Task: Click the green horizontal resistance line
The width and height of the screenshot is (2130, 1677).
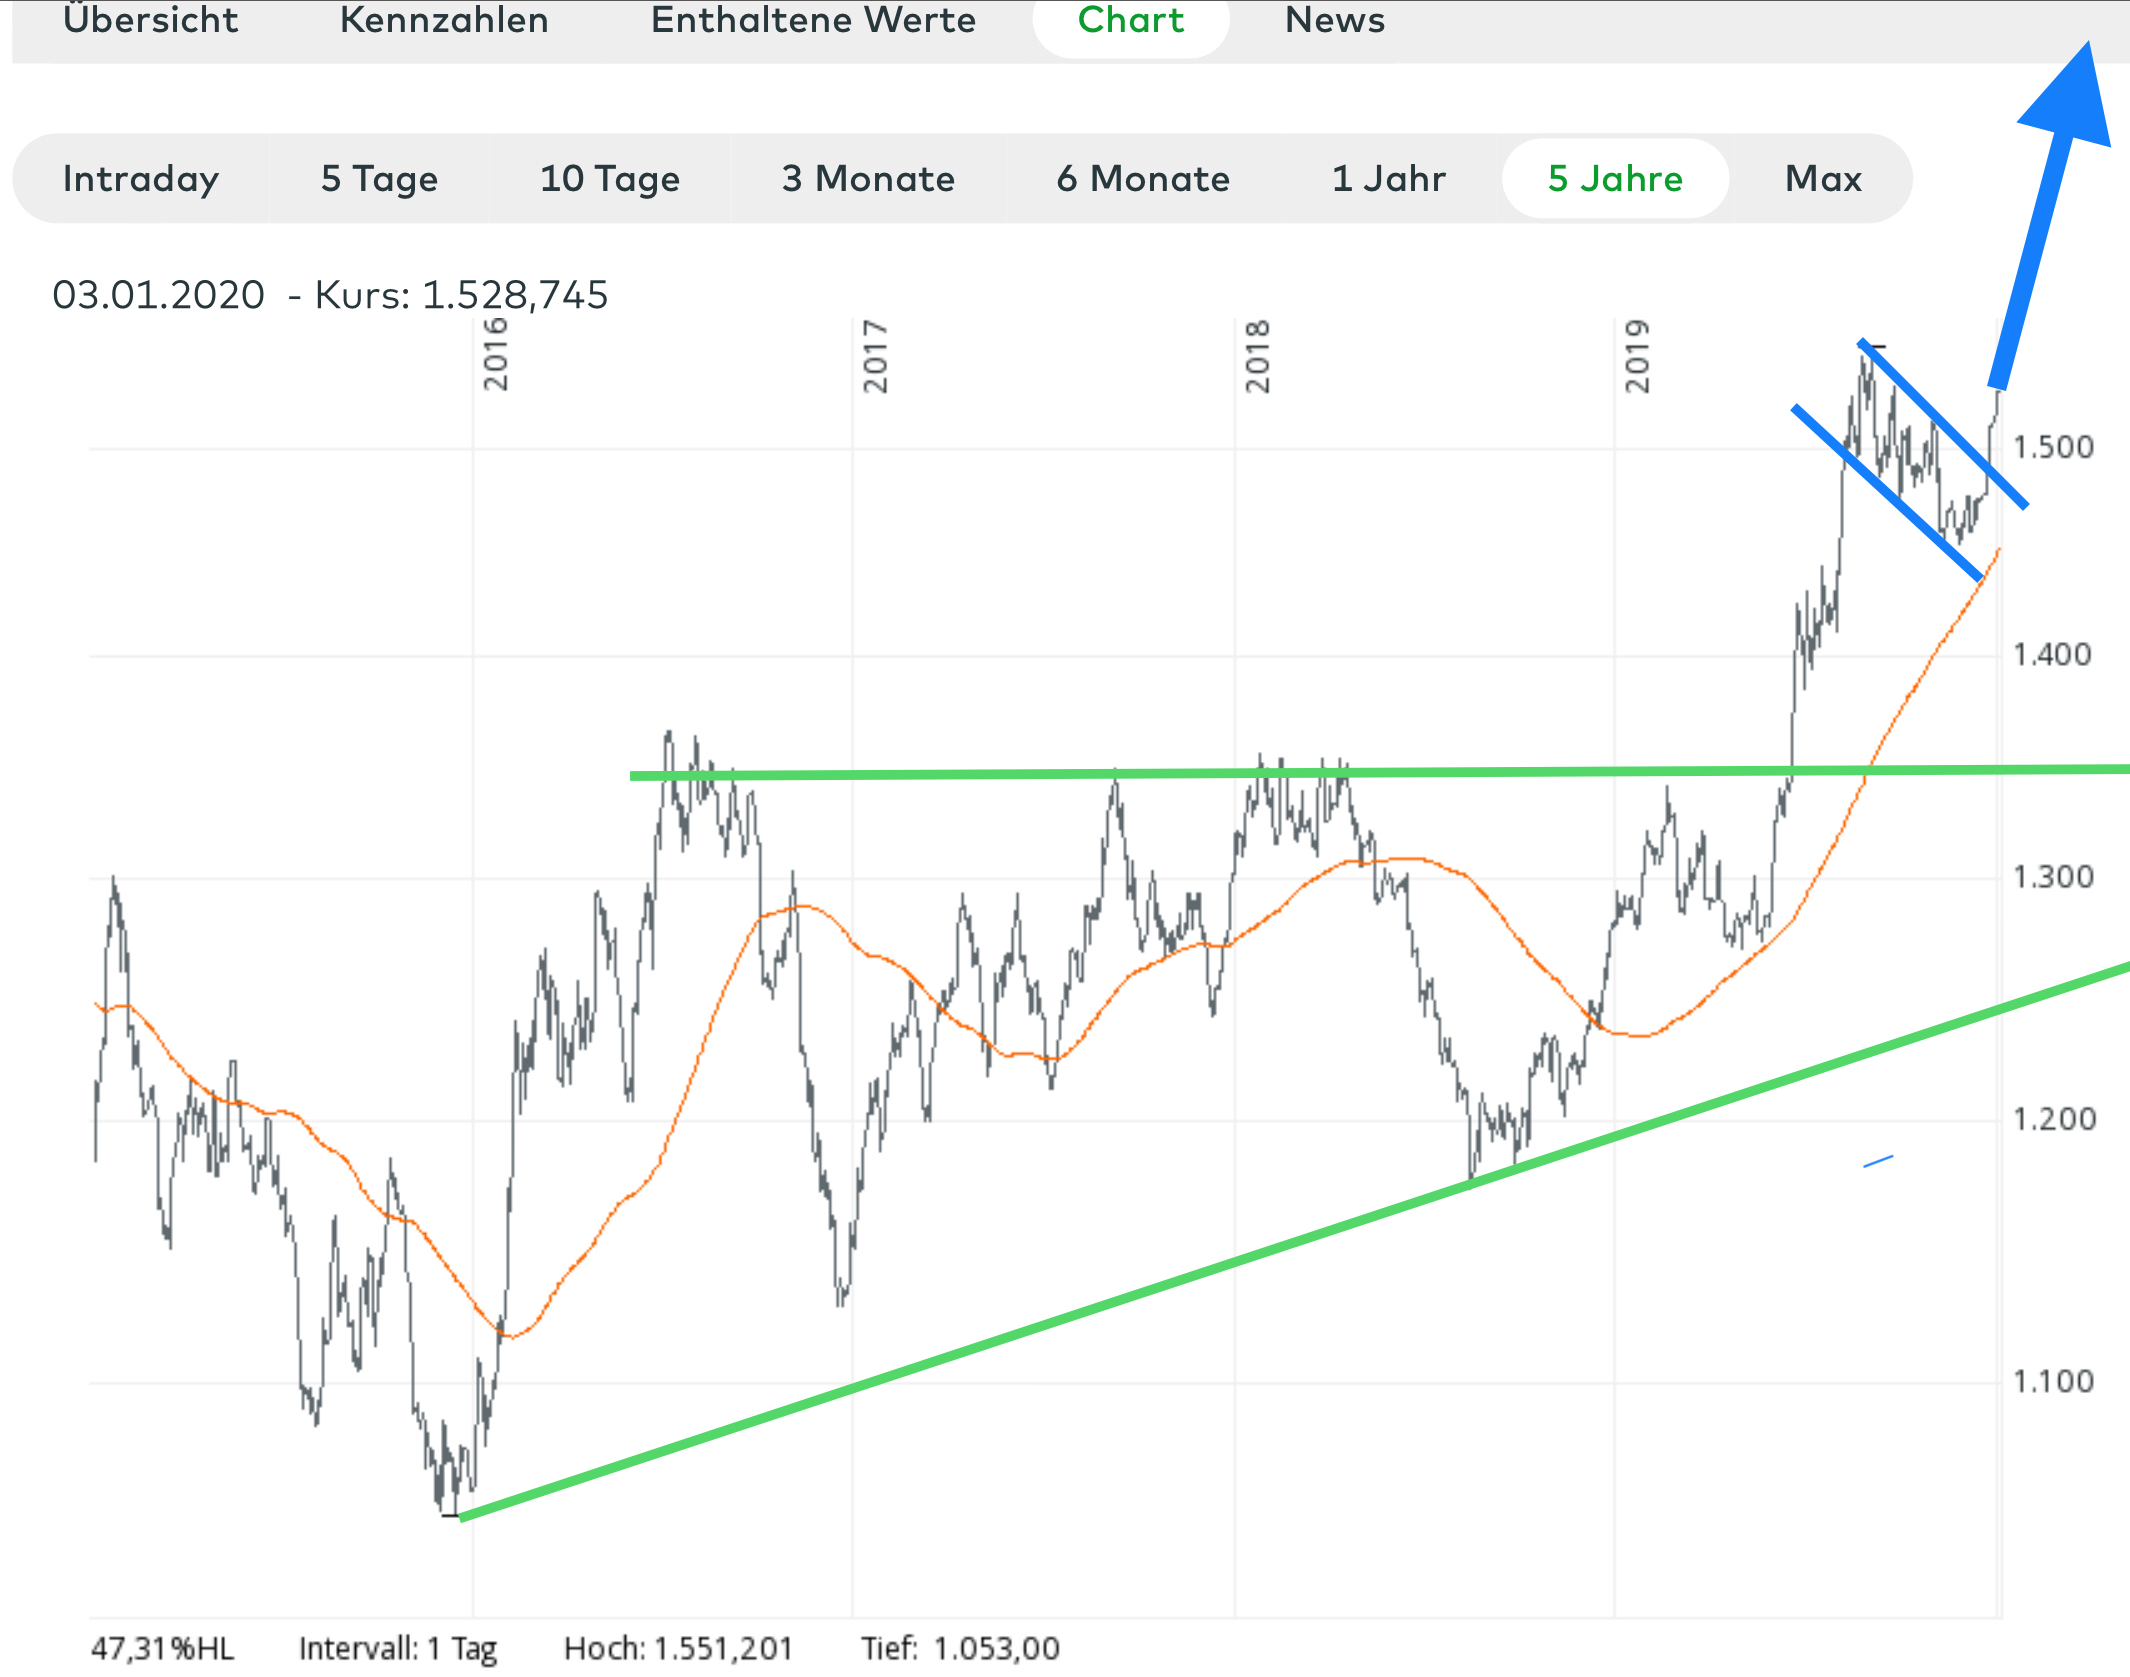Action: point(1000,773)
